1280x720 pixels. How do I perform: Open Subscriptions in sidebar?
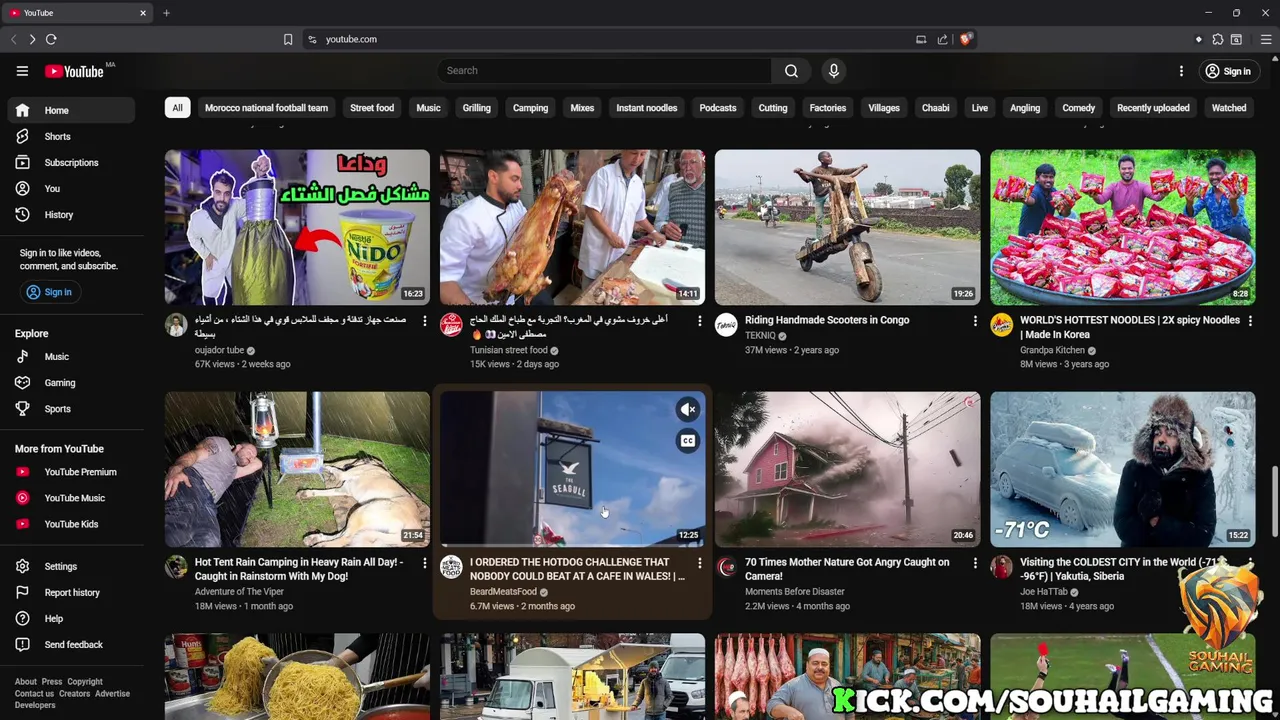coord(70,162)
